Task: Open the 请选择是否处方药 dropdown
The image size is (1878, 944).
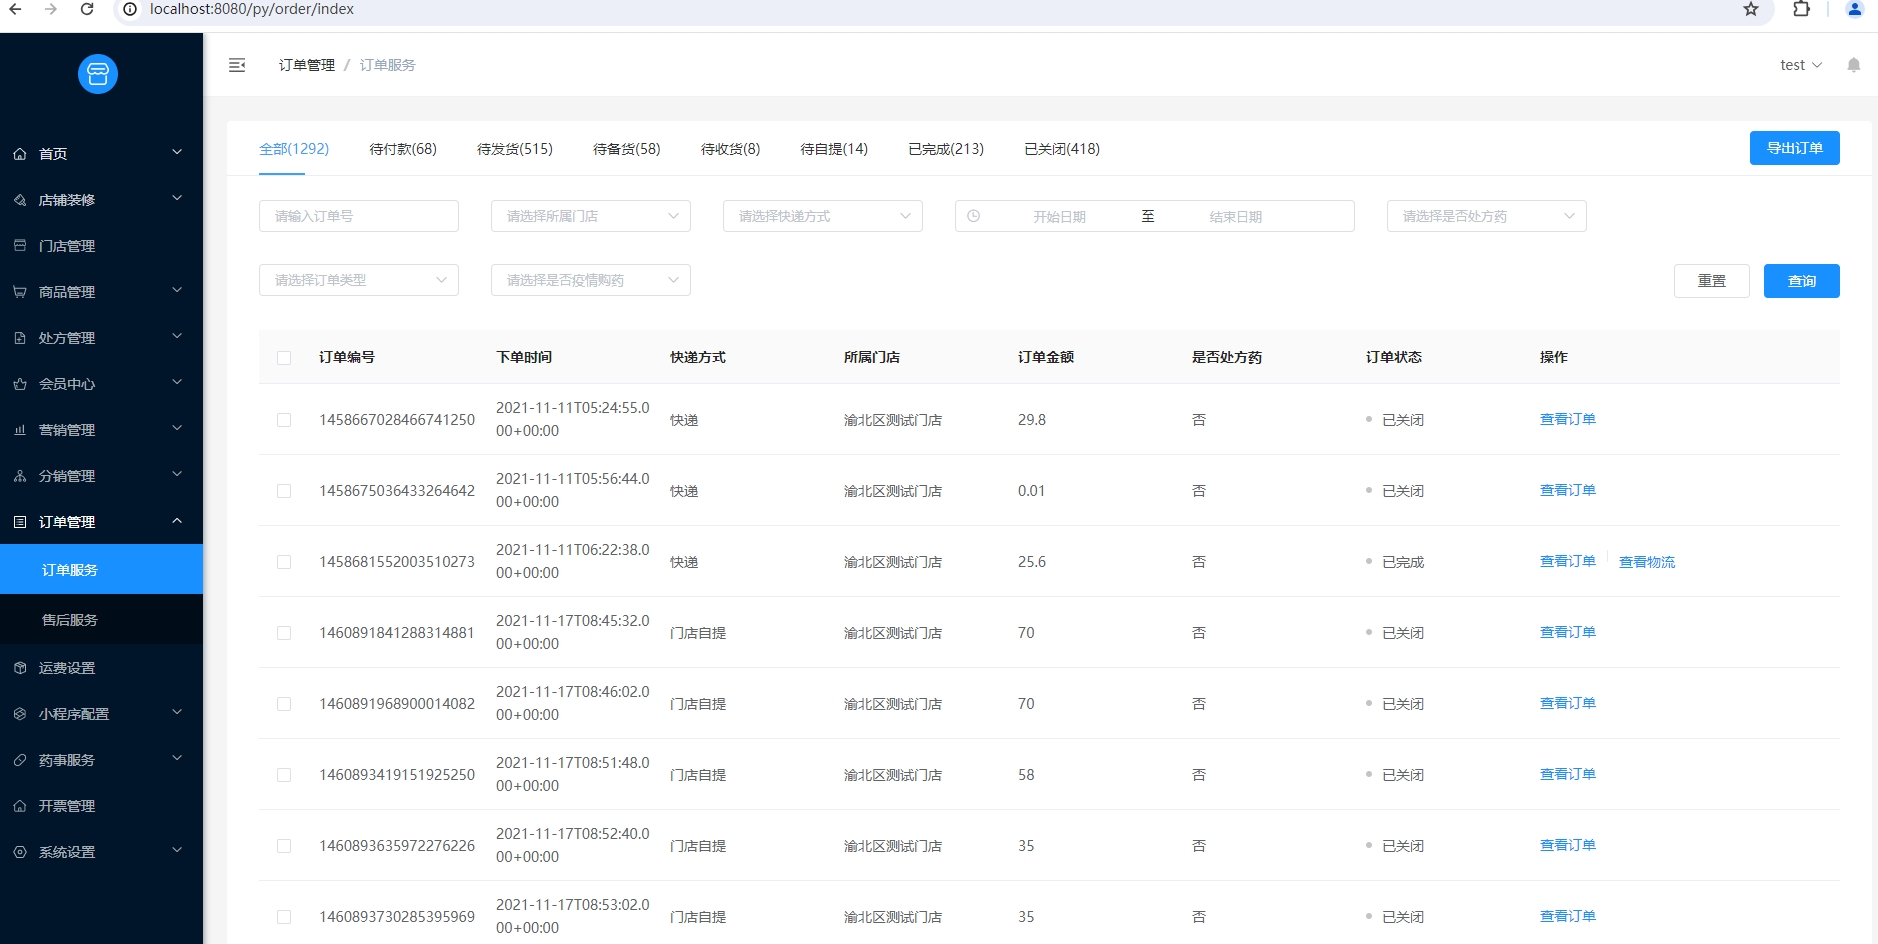Action: click(1487, 216)
